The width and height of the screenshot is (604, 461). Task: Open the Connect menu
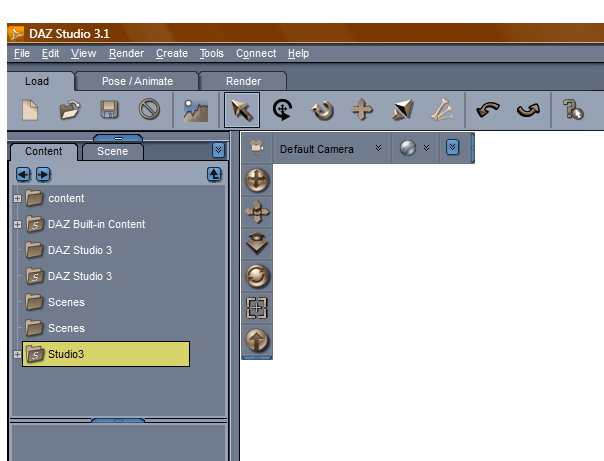256,54
